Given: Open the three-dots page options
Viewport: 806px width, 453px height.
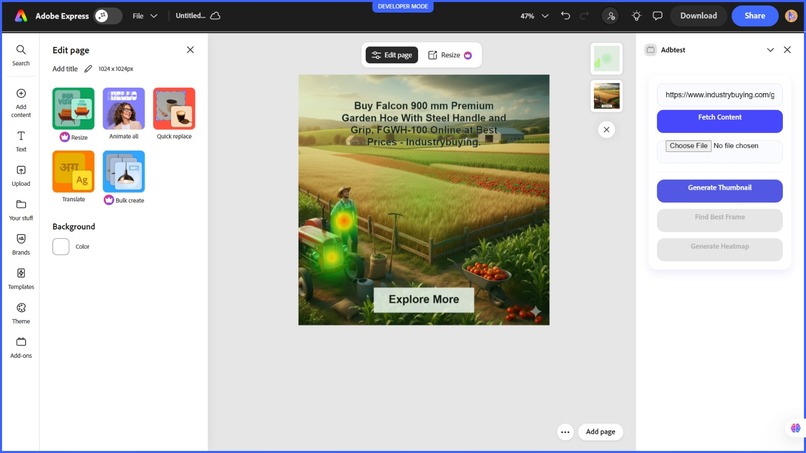Looking at the screenshot, I should click(565, 432).
